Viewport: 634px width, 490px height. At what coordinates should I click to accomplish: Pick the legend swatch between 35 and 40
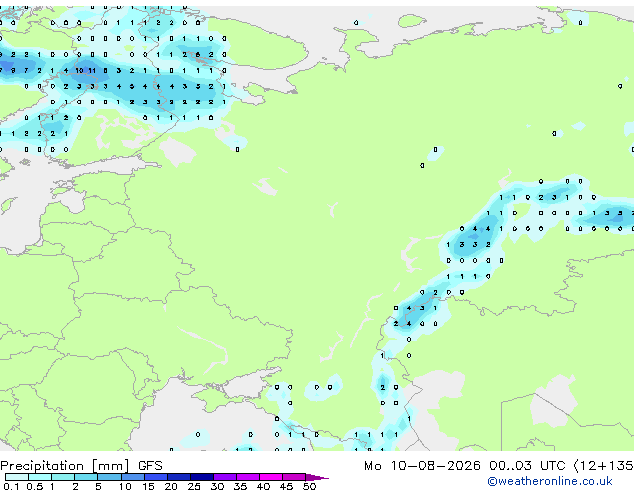248,477
